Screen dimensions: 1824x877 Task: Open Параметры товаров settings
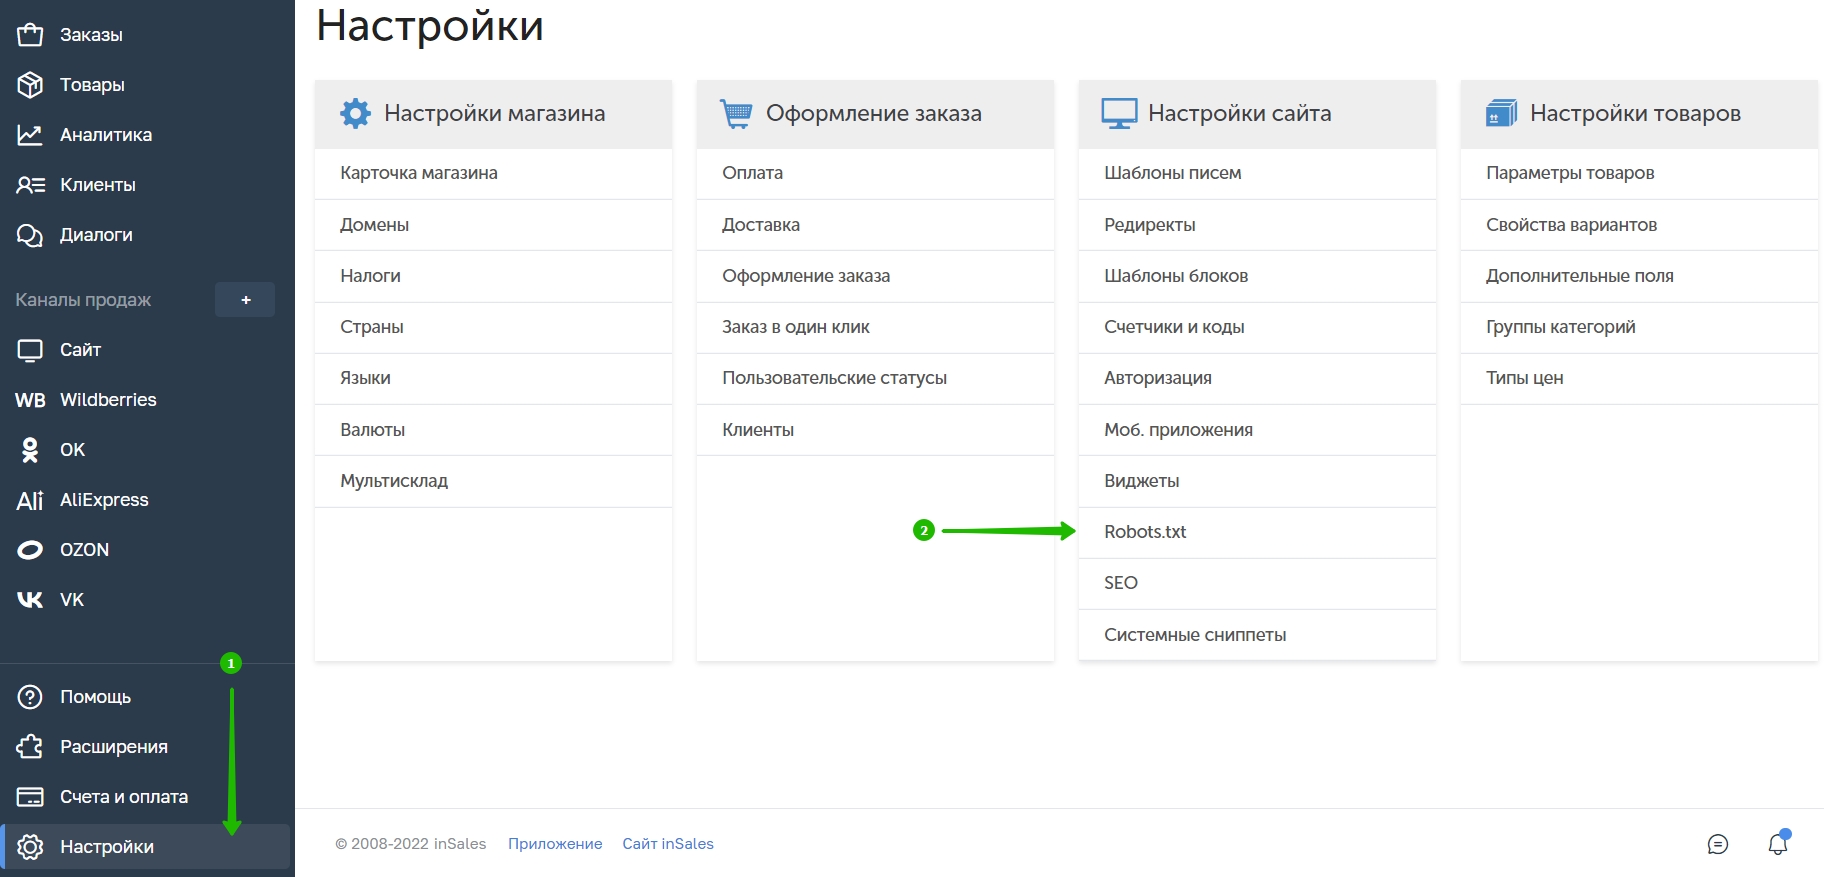(1639, 173)
